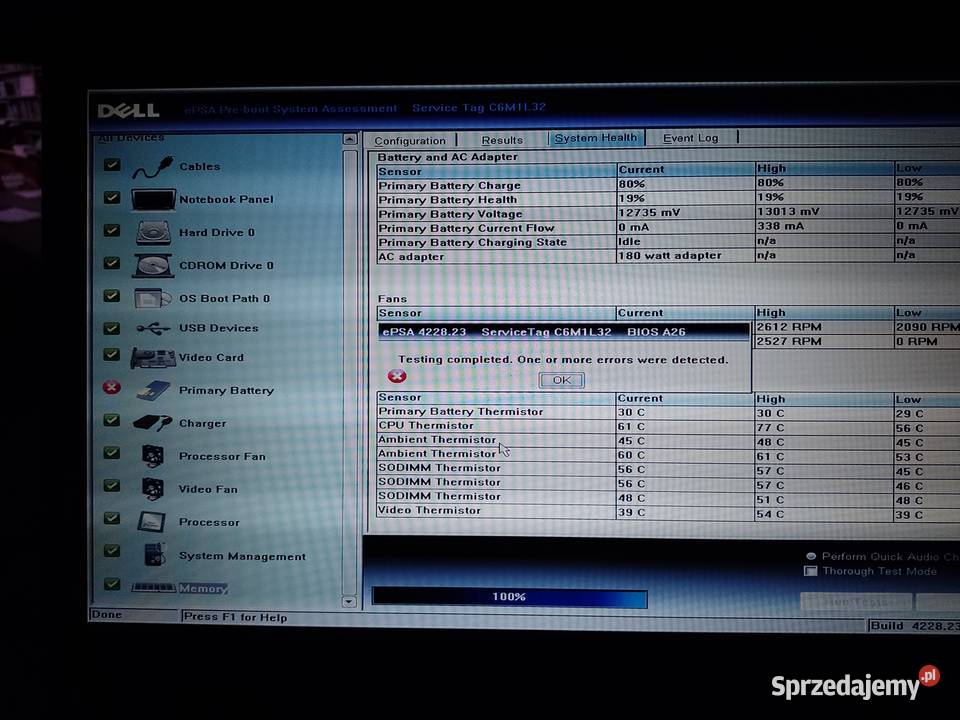
Task: Enable Thorough Test Mode checkbox
Action: point(811,571)
